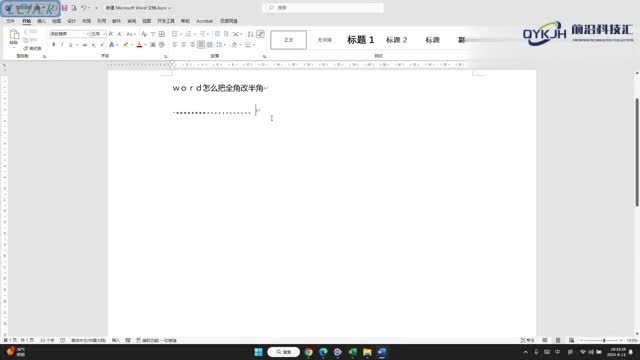Apply the 标题 2 heading style
The width and height of the screenshot is (640, 360).
click(396, 40)
